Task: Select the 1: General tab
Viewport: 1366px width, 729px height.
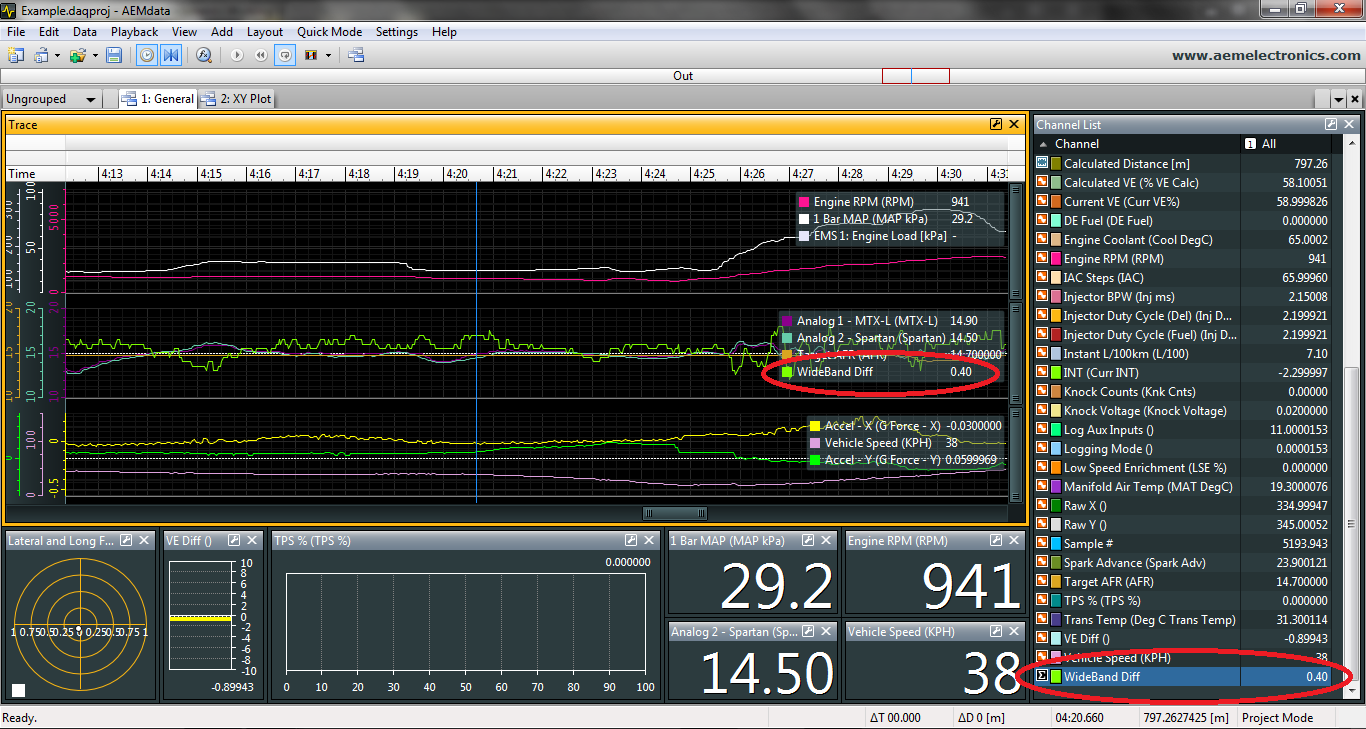Action: point(157,99)
